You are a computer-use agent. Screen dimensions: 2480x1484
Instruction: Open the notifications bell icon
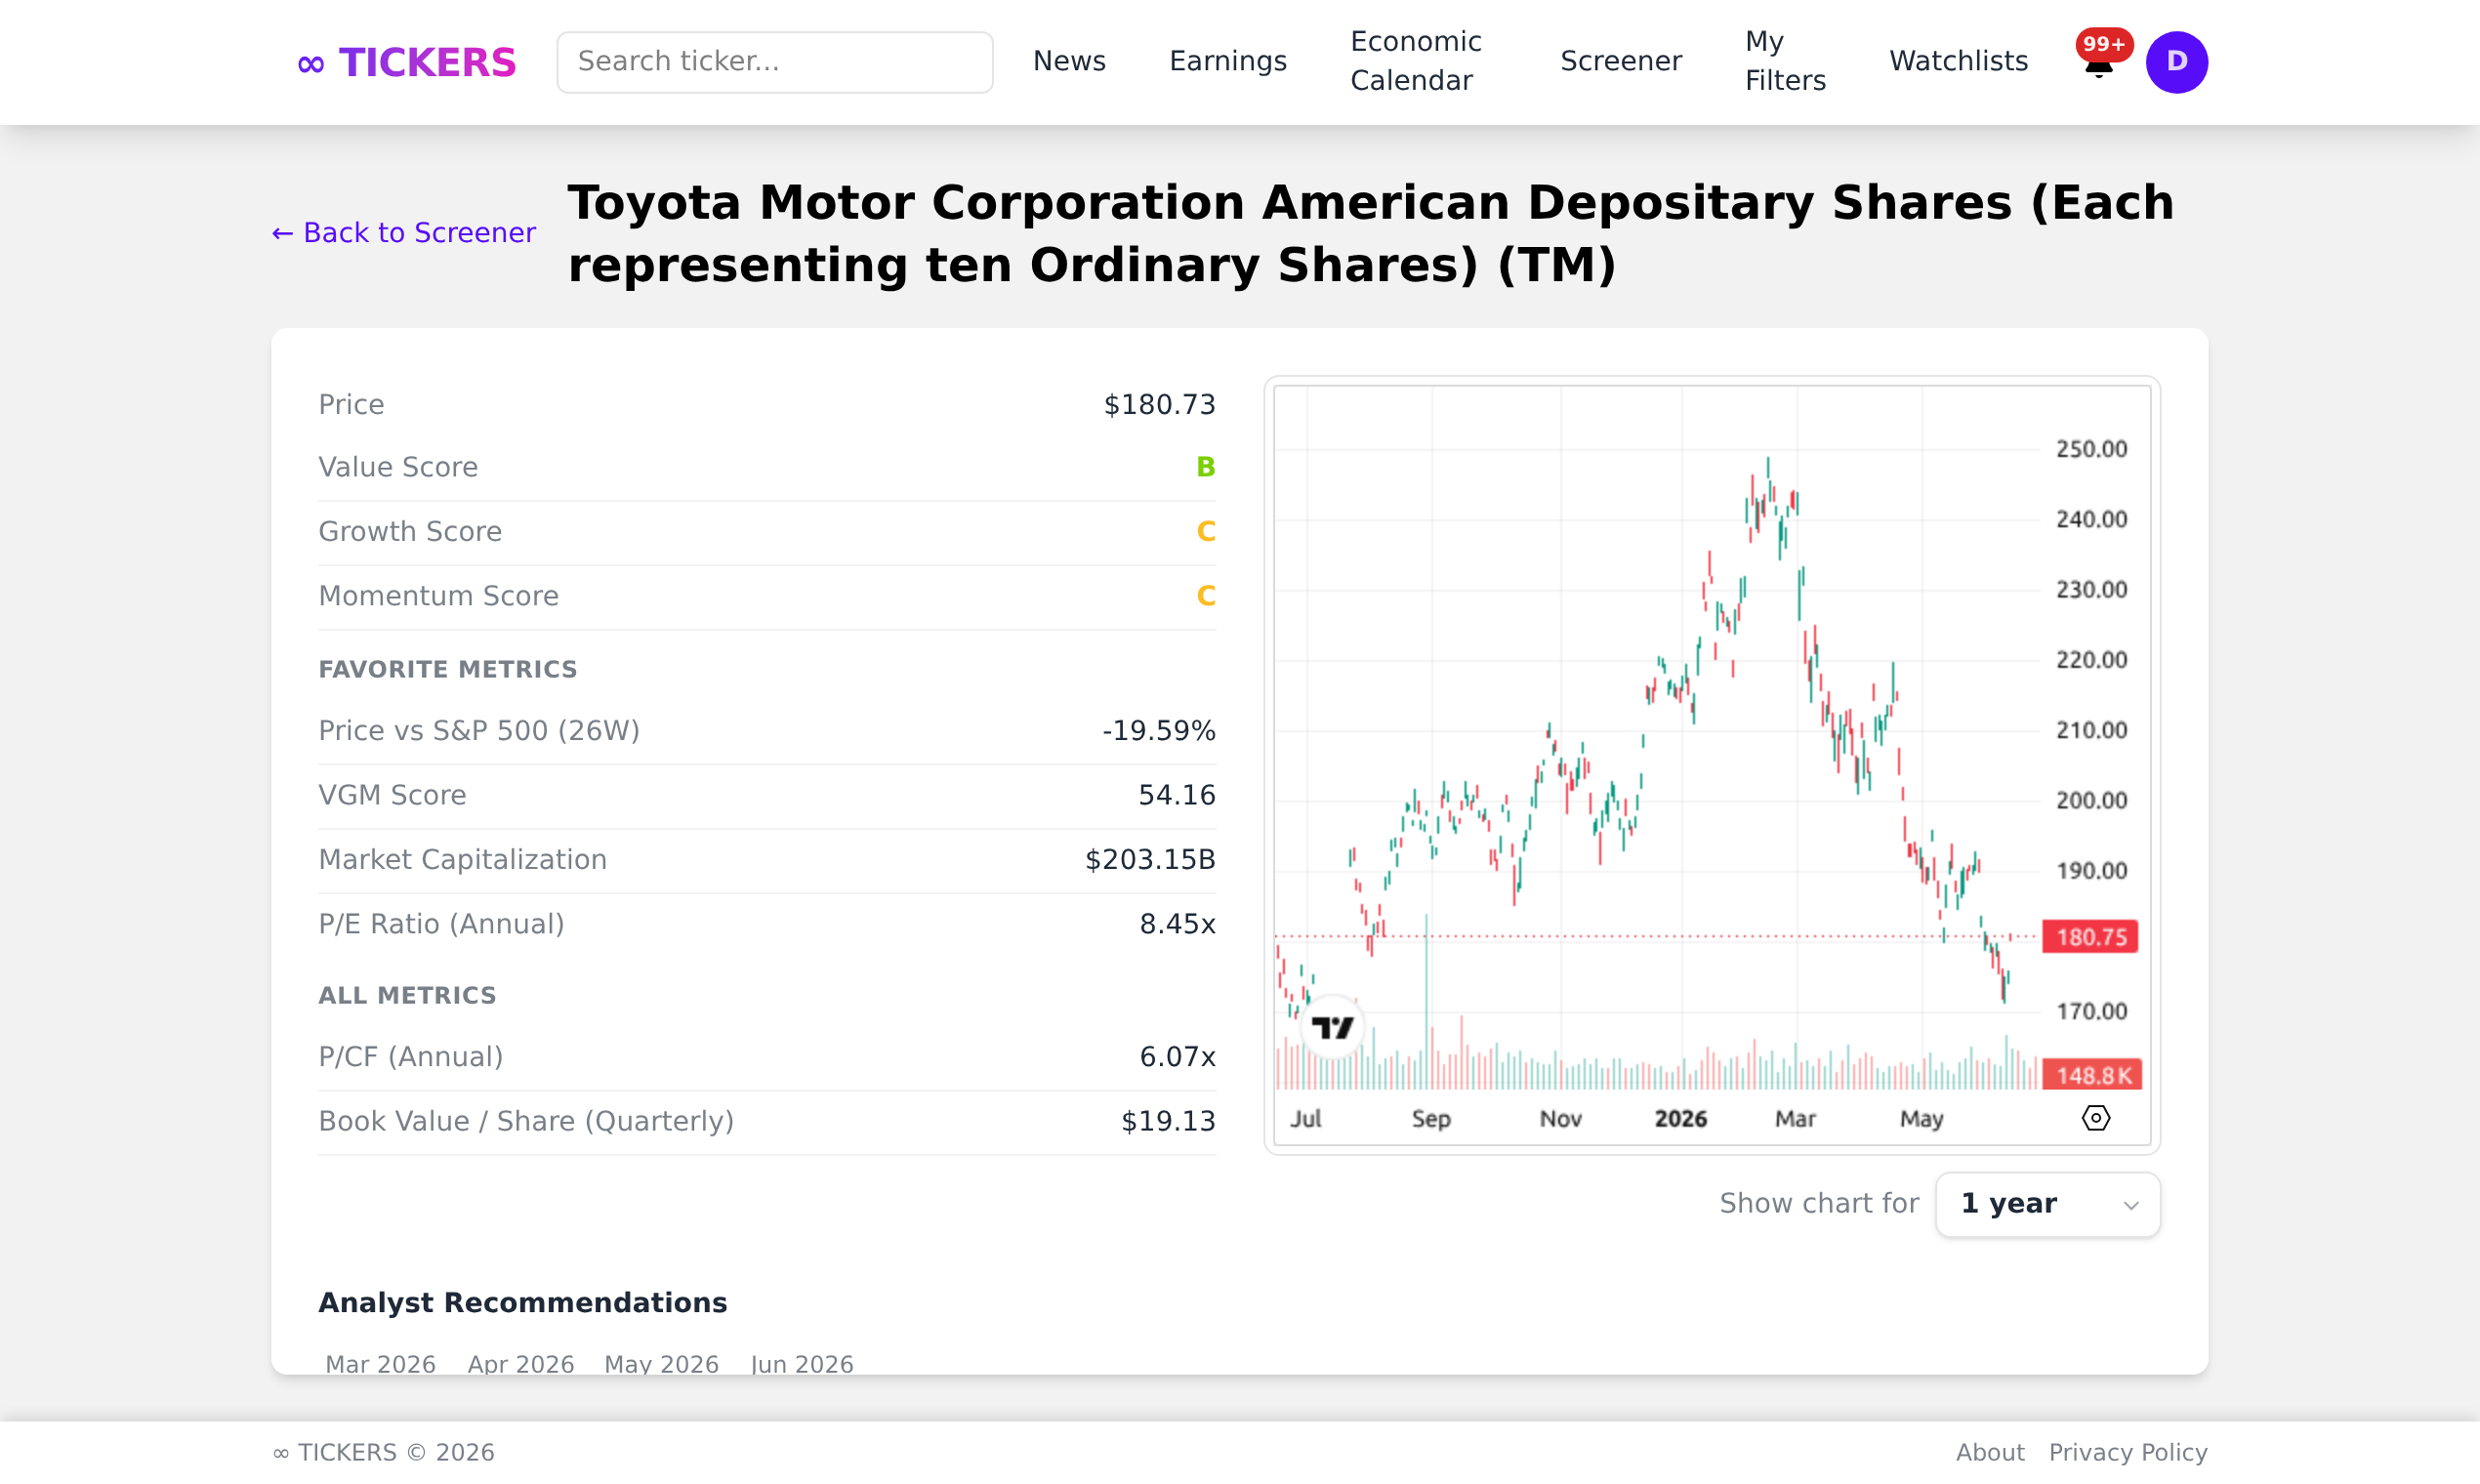(x=2098, y=66)
